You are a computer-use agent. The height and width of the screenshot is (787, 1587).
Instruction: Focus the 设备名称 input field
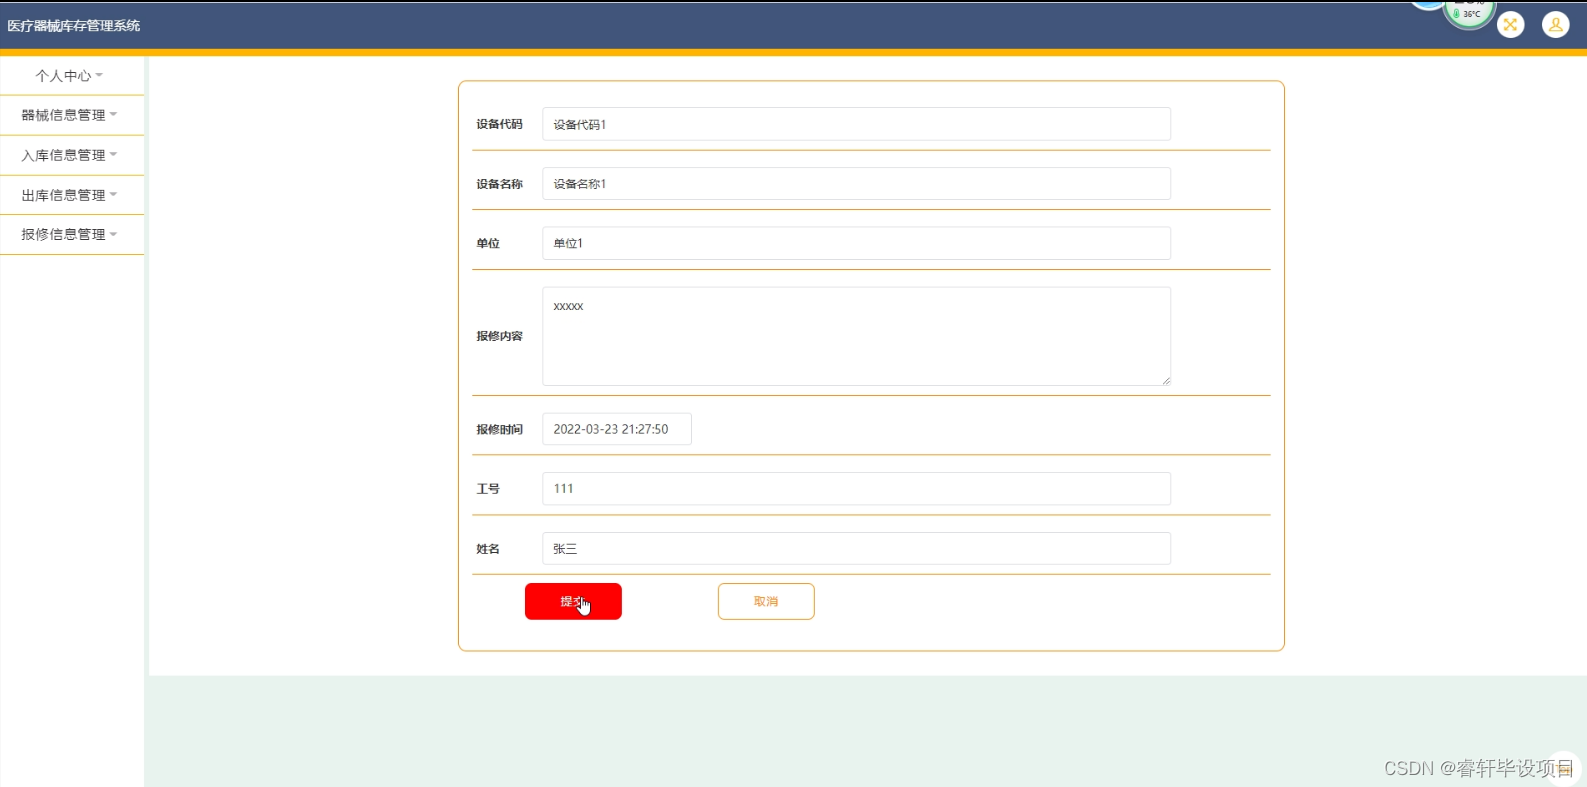856,183
